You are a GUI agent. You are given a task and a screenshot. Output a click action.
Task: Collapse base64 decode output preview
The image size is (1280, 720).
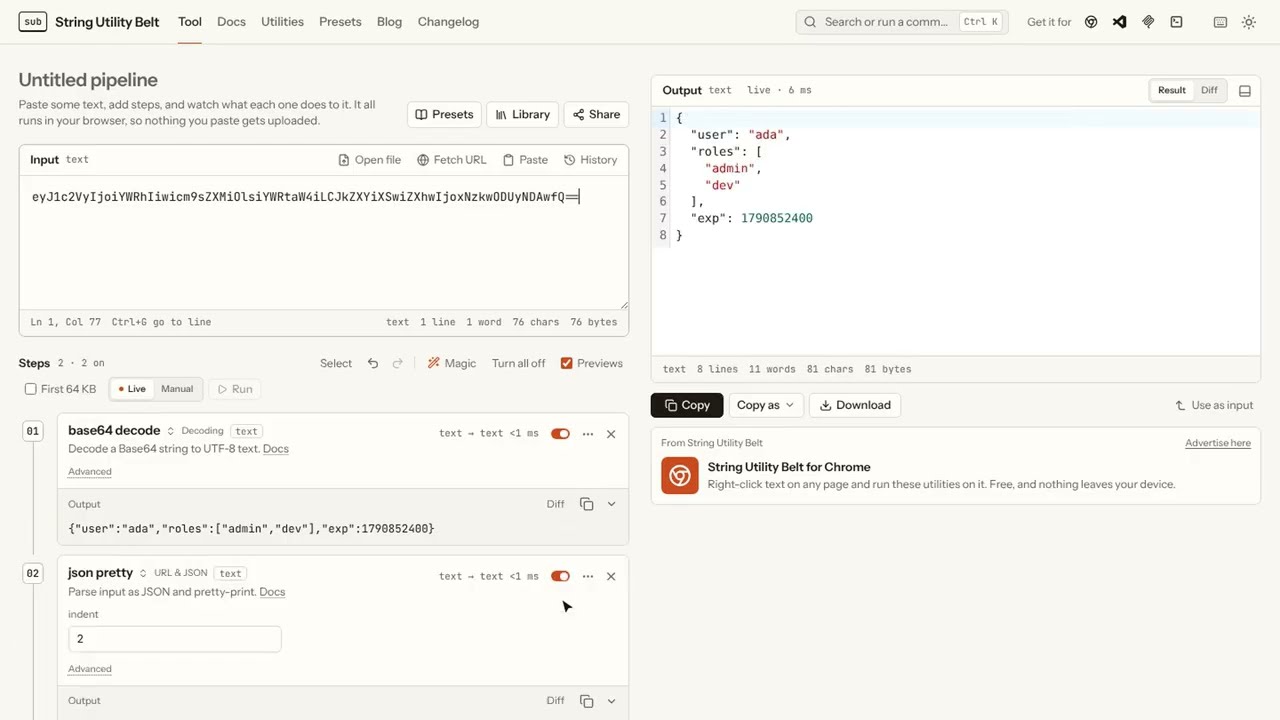coord(611,504)
